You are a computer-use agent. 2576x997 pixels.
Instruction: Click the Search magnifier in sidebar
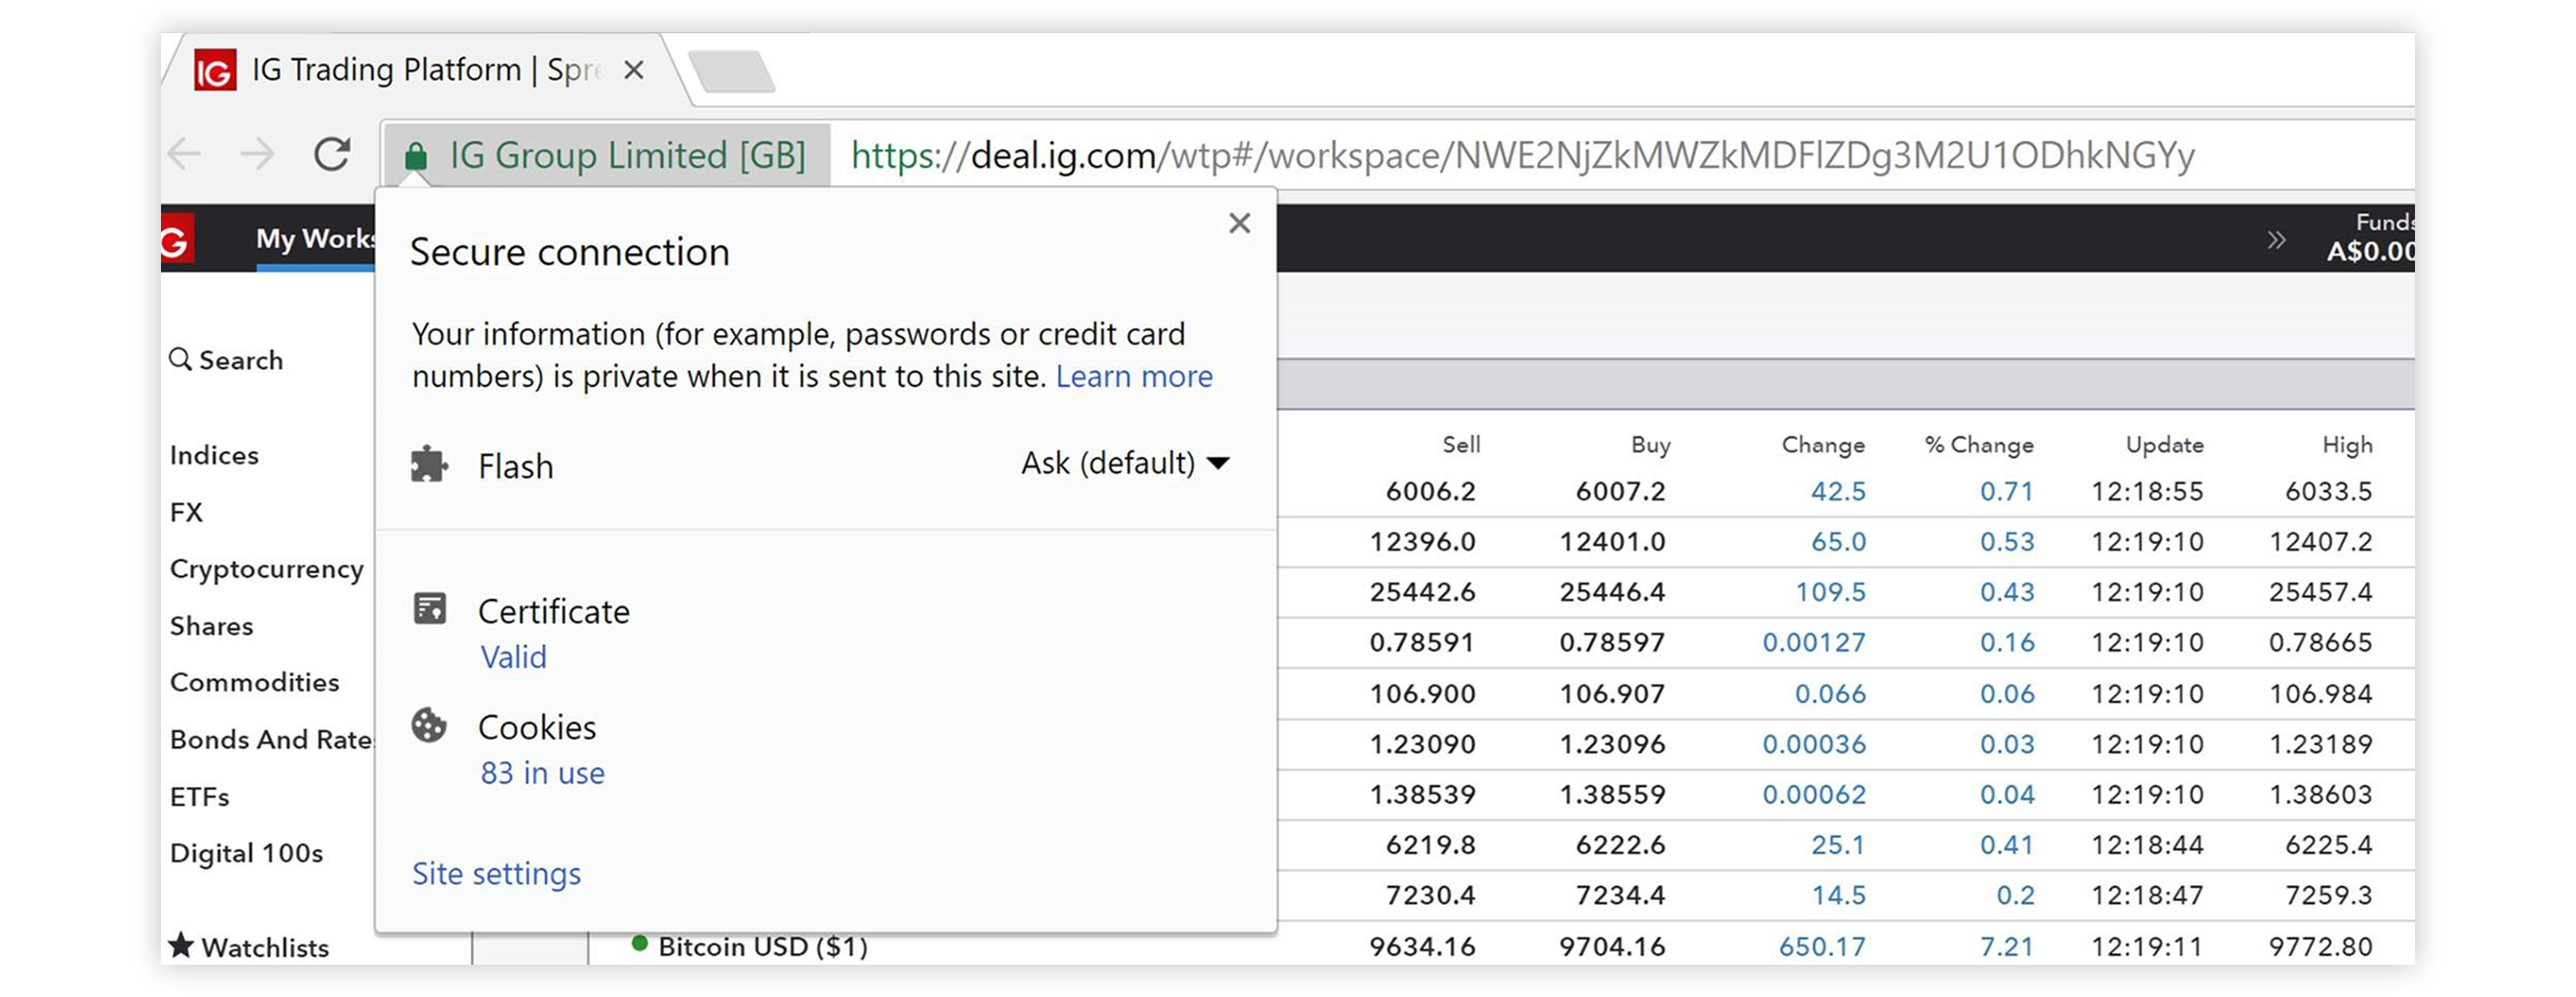(180, 359)
